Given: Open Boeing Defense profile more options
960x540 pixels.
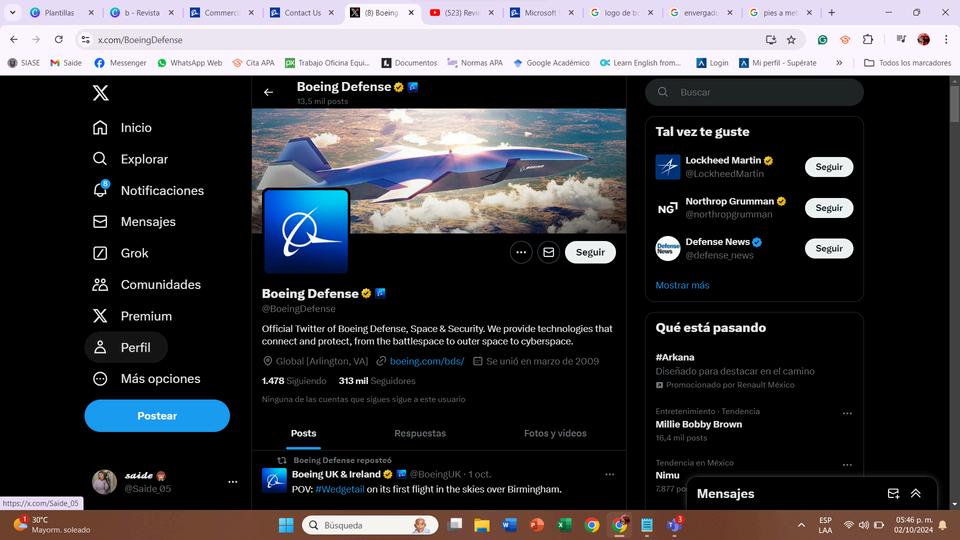Looking at the screenshot, I should pyautogui.click(x=521, y=252).
